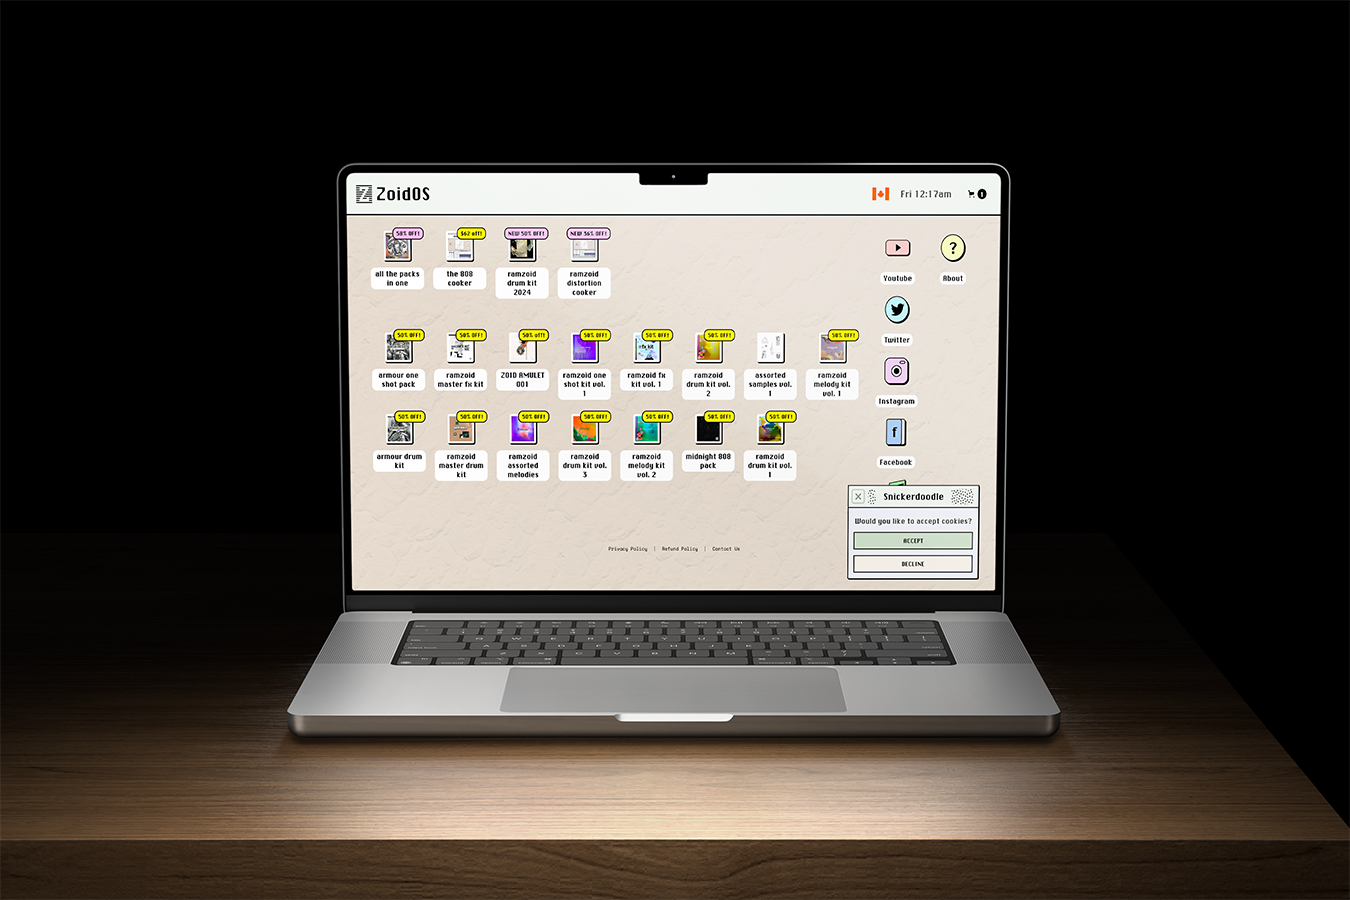Open the Contact Us link

pos(726,549)
